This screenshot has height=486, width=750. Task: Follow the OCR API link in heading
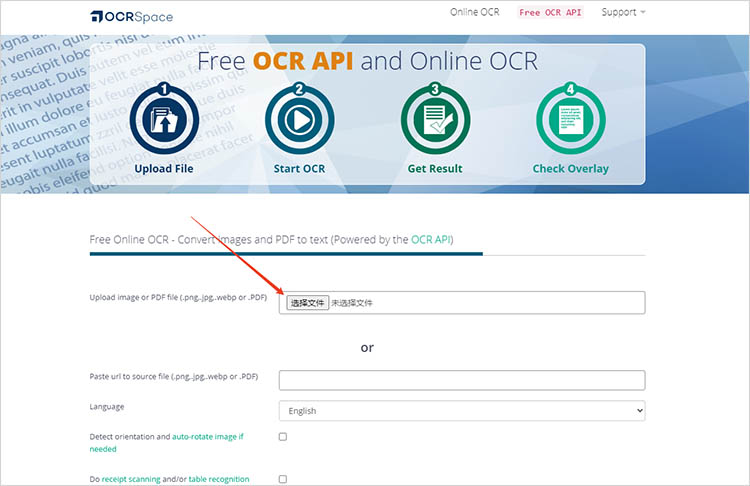pyautogui.click(x=430, y=240)
